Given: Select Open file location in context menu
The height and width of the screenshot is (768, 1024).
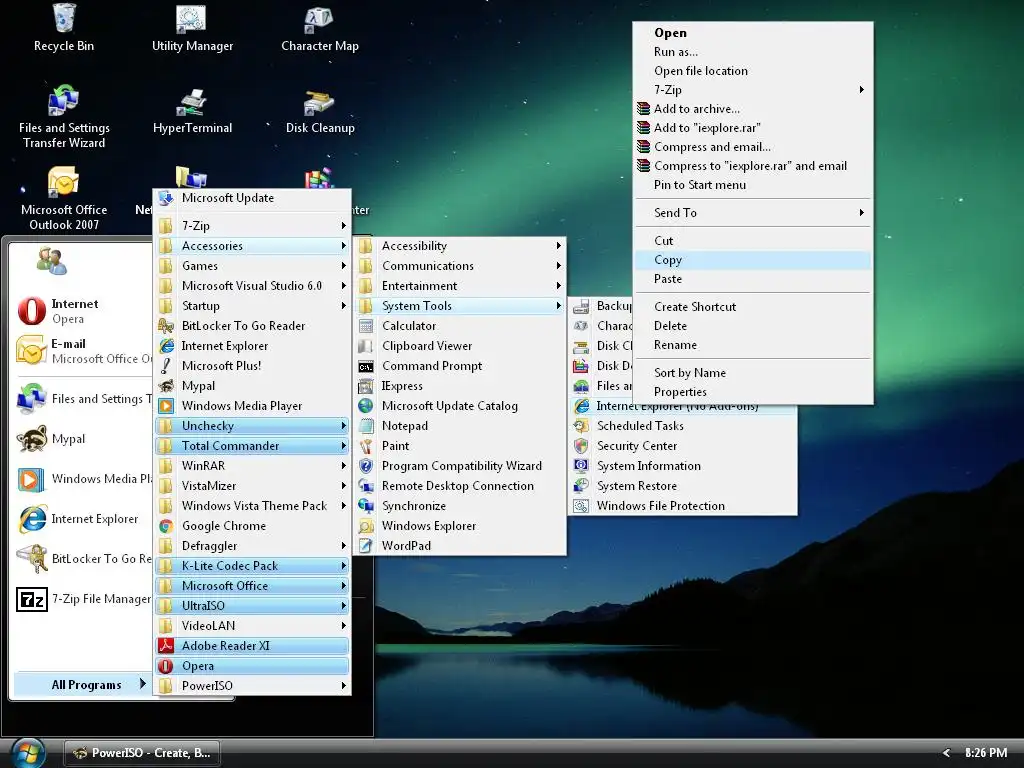Looking at the screenshot, I should (x=752, y=71).
